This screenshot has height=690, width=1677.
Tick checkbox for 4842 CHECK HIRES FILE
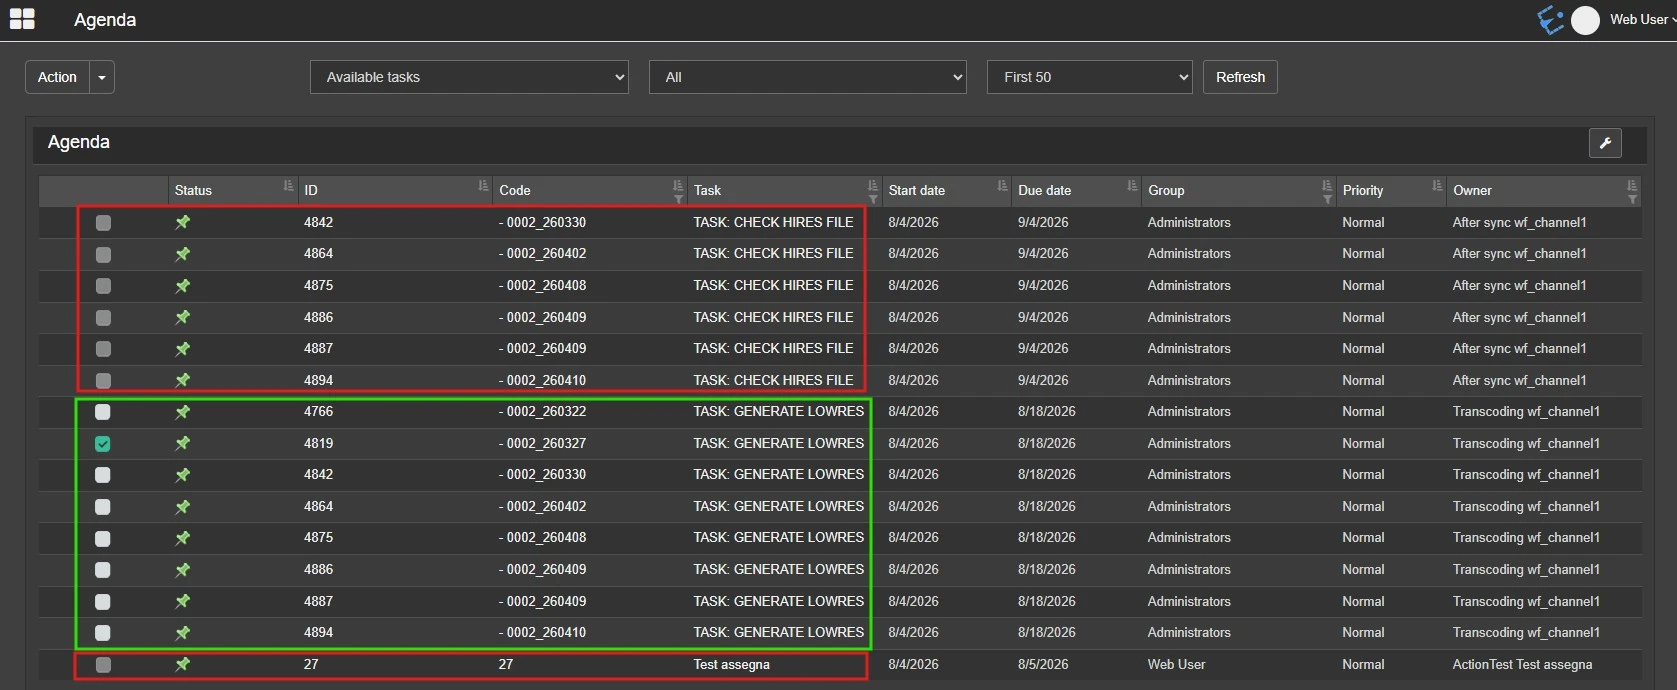point(103,223)
